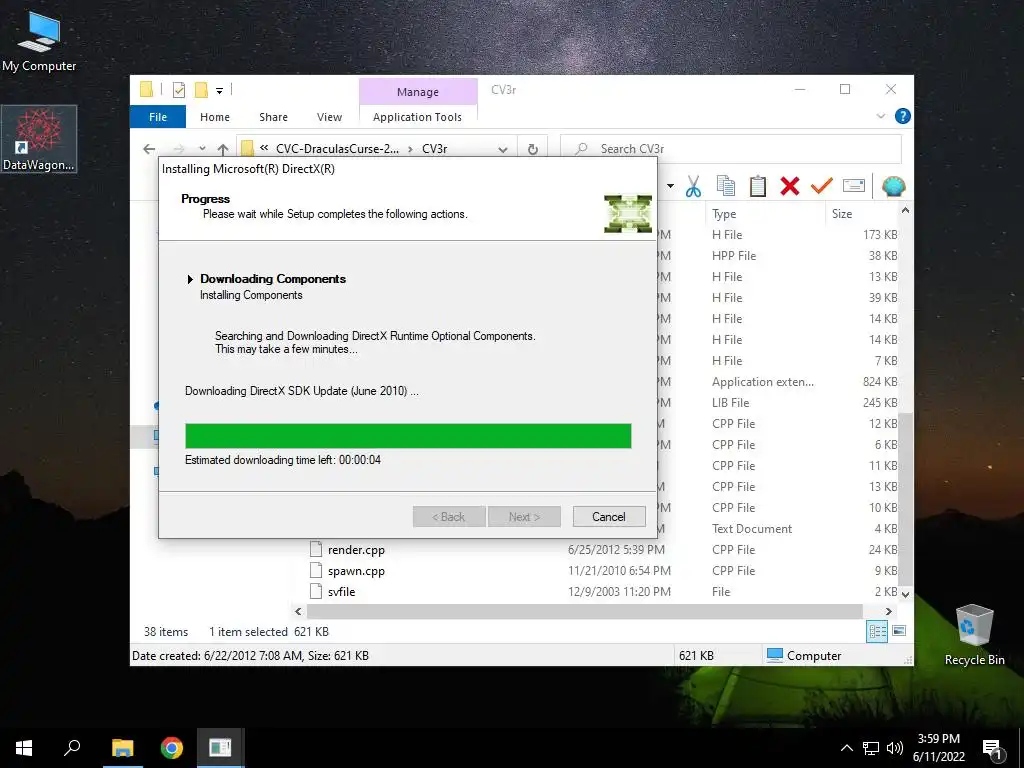Switch to Details view icon in status bar

(x=877, y=631)
